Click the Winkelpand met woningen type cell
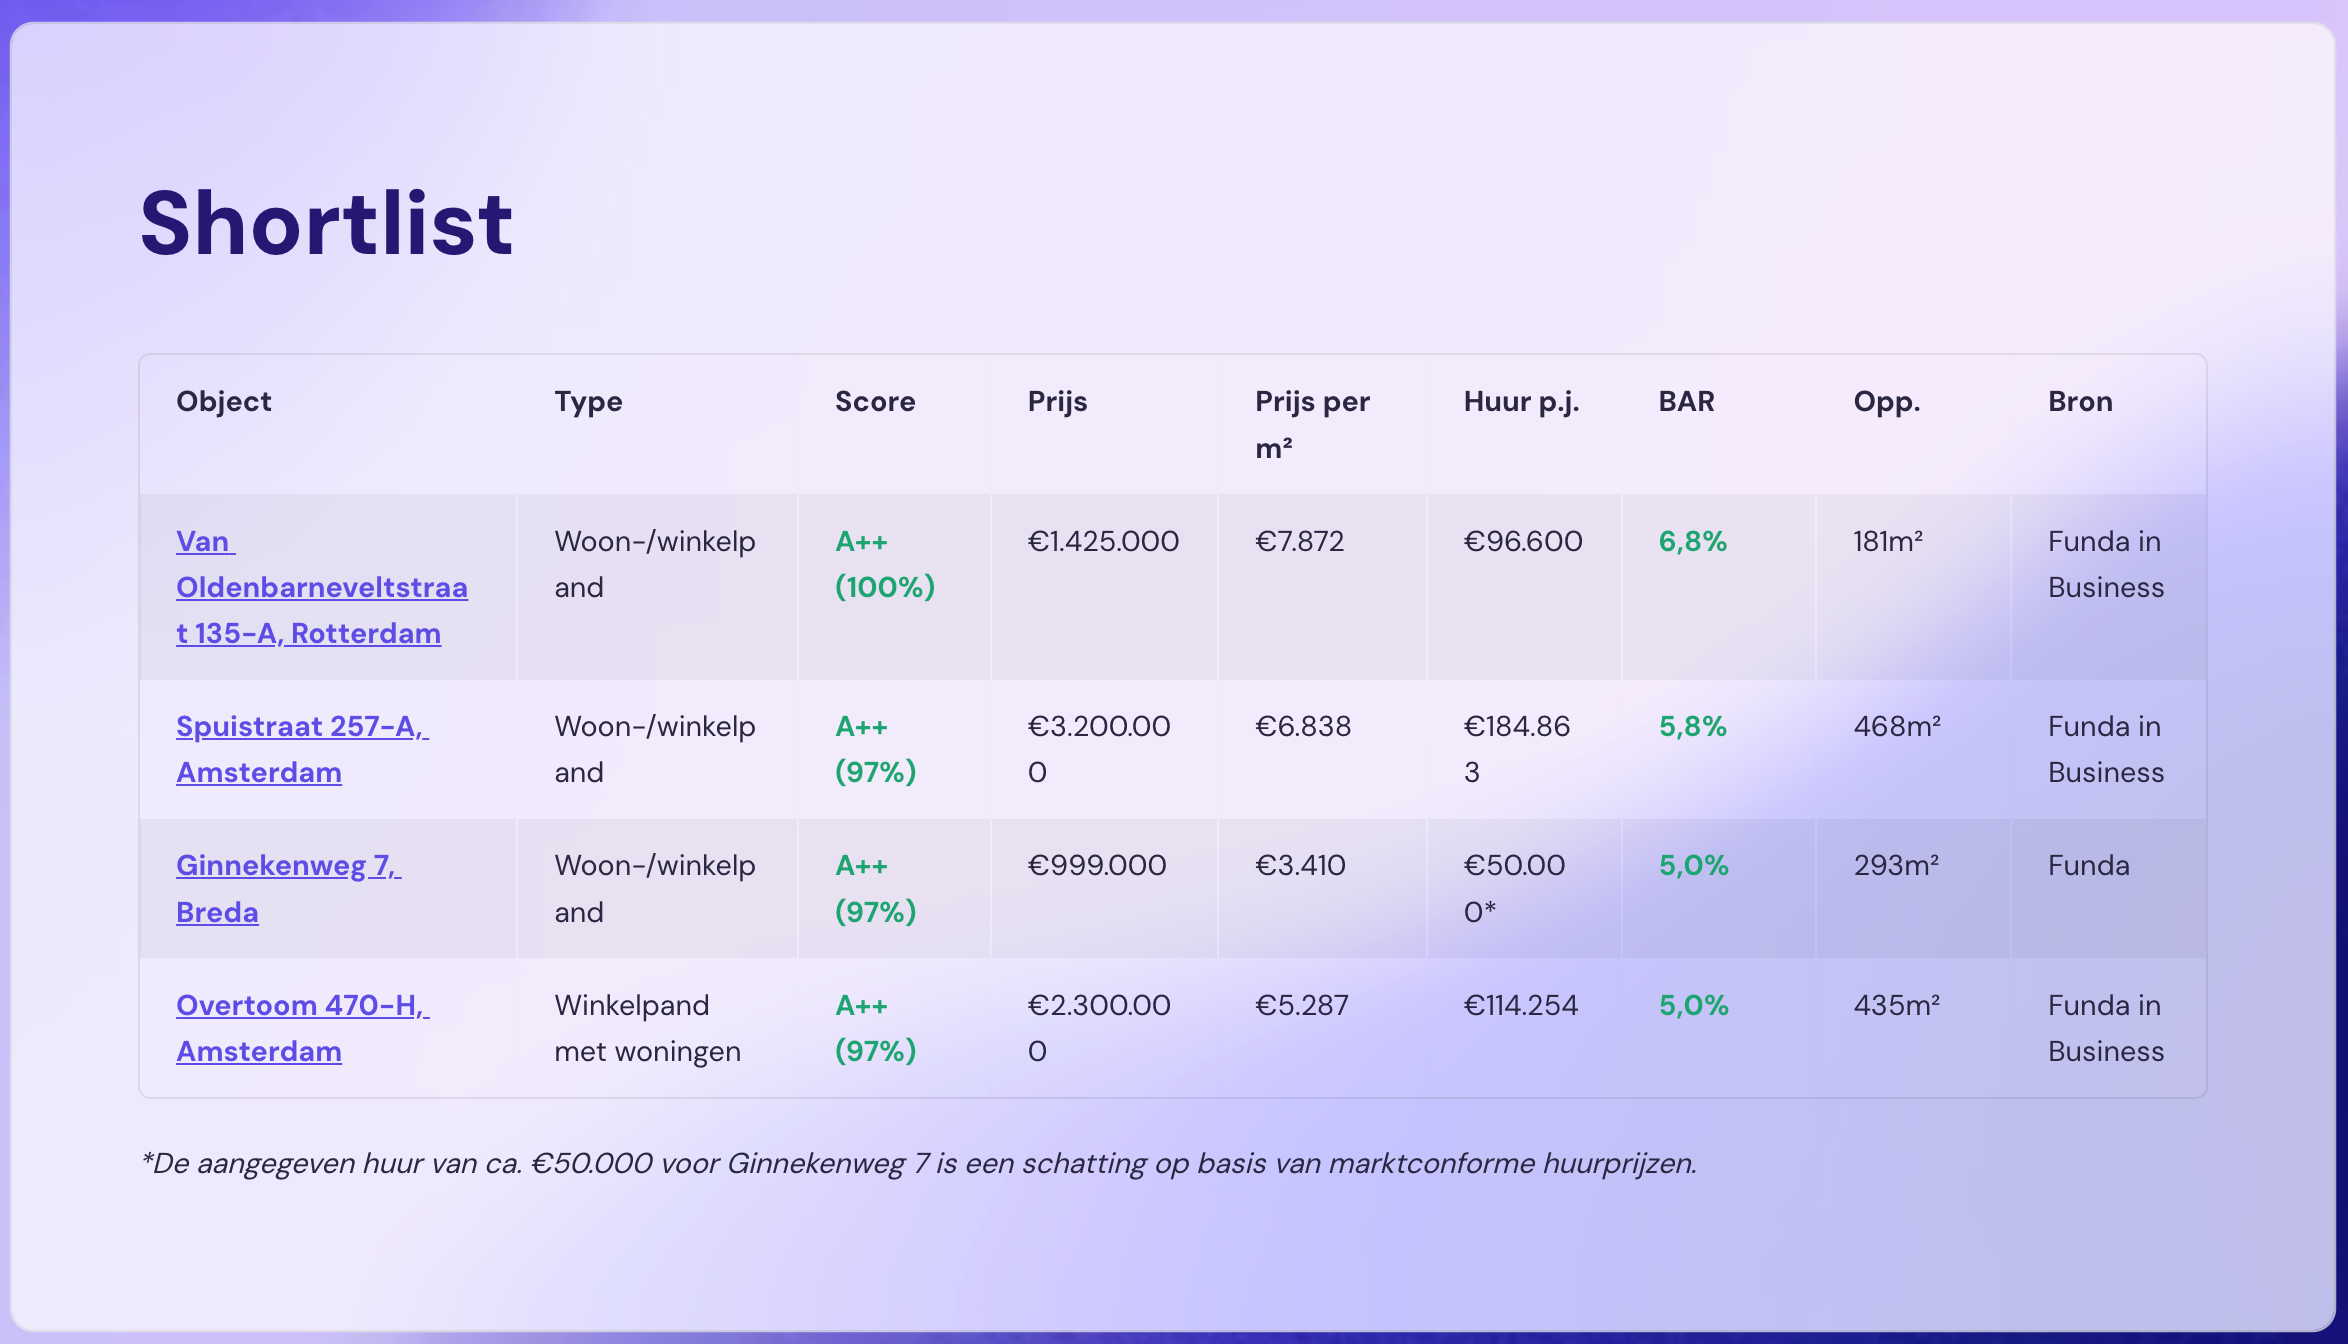 pyautogui.click(x=647, y=1028)
